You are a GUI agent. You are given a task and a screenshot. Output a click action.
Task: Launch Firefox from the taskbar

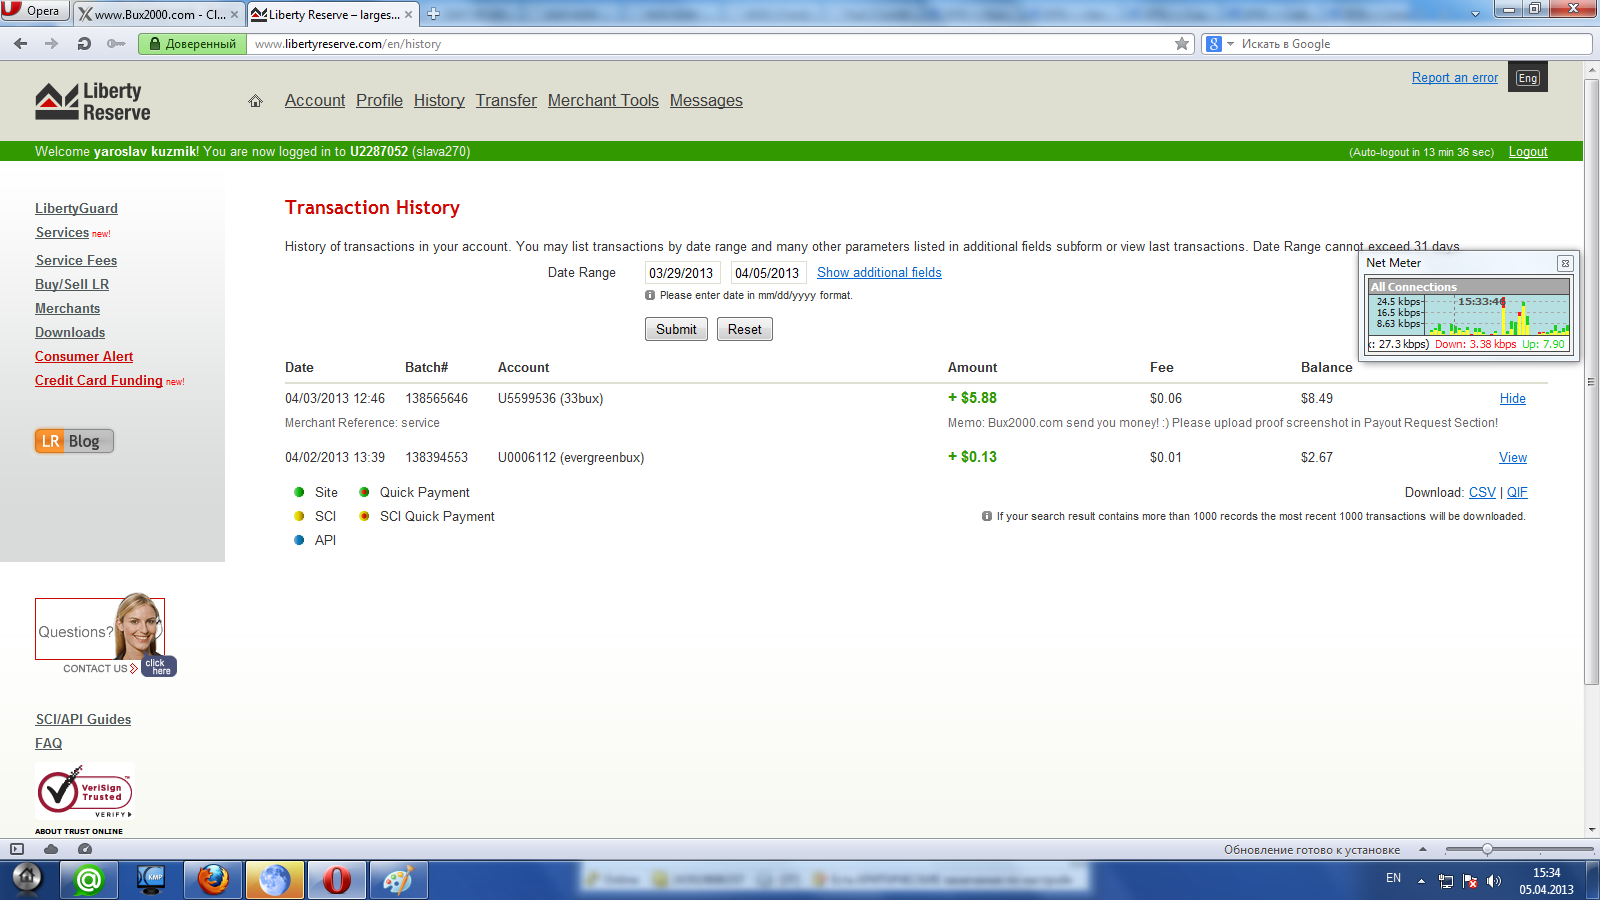212,880
